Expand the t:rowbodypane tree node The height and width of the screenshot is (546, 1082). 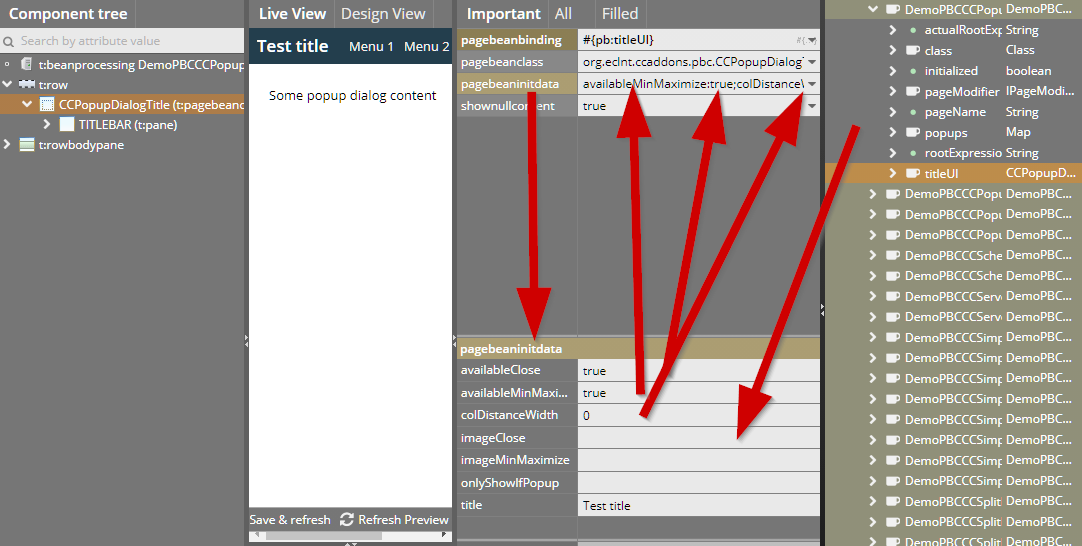pos(8,145)
